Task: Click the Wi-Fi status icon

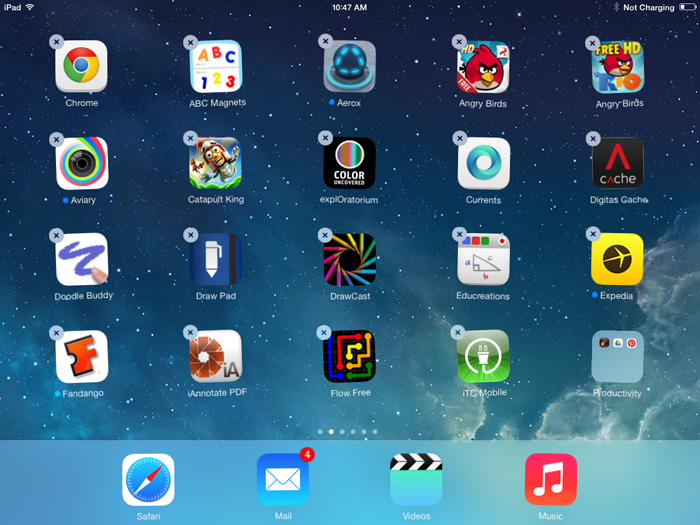Action: [x=30, y=7]
